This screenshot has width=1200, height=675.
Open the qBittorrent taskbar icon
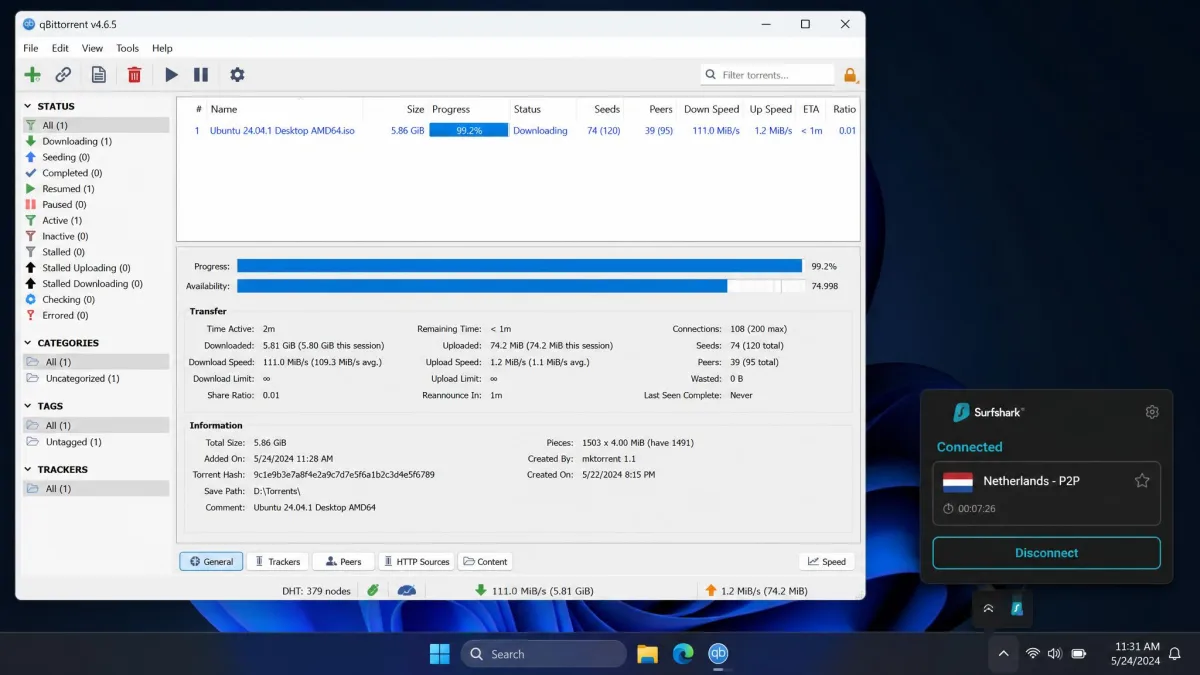pyautogui.click(x=718, y=654)
